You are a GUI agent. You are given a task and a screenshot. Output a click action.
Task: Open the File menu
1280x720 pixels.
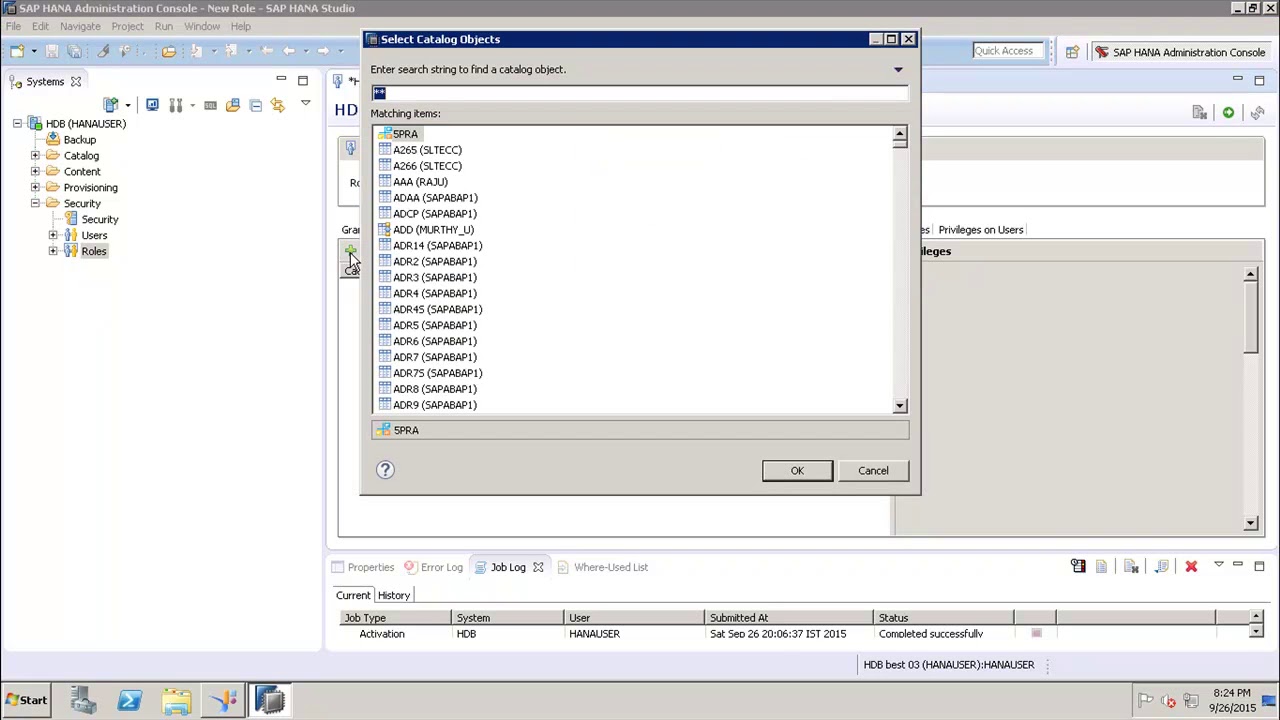(x=13, y=26)
